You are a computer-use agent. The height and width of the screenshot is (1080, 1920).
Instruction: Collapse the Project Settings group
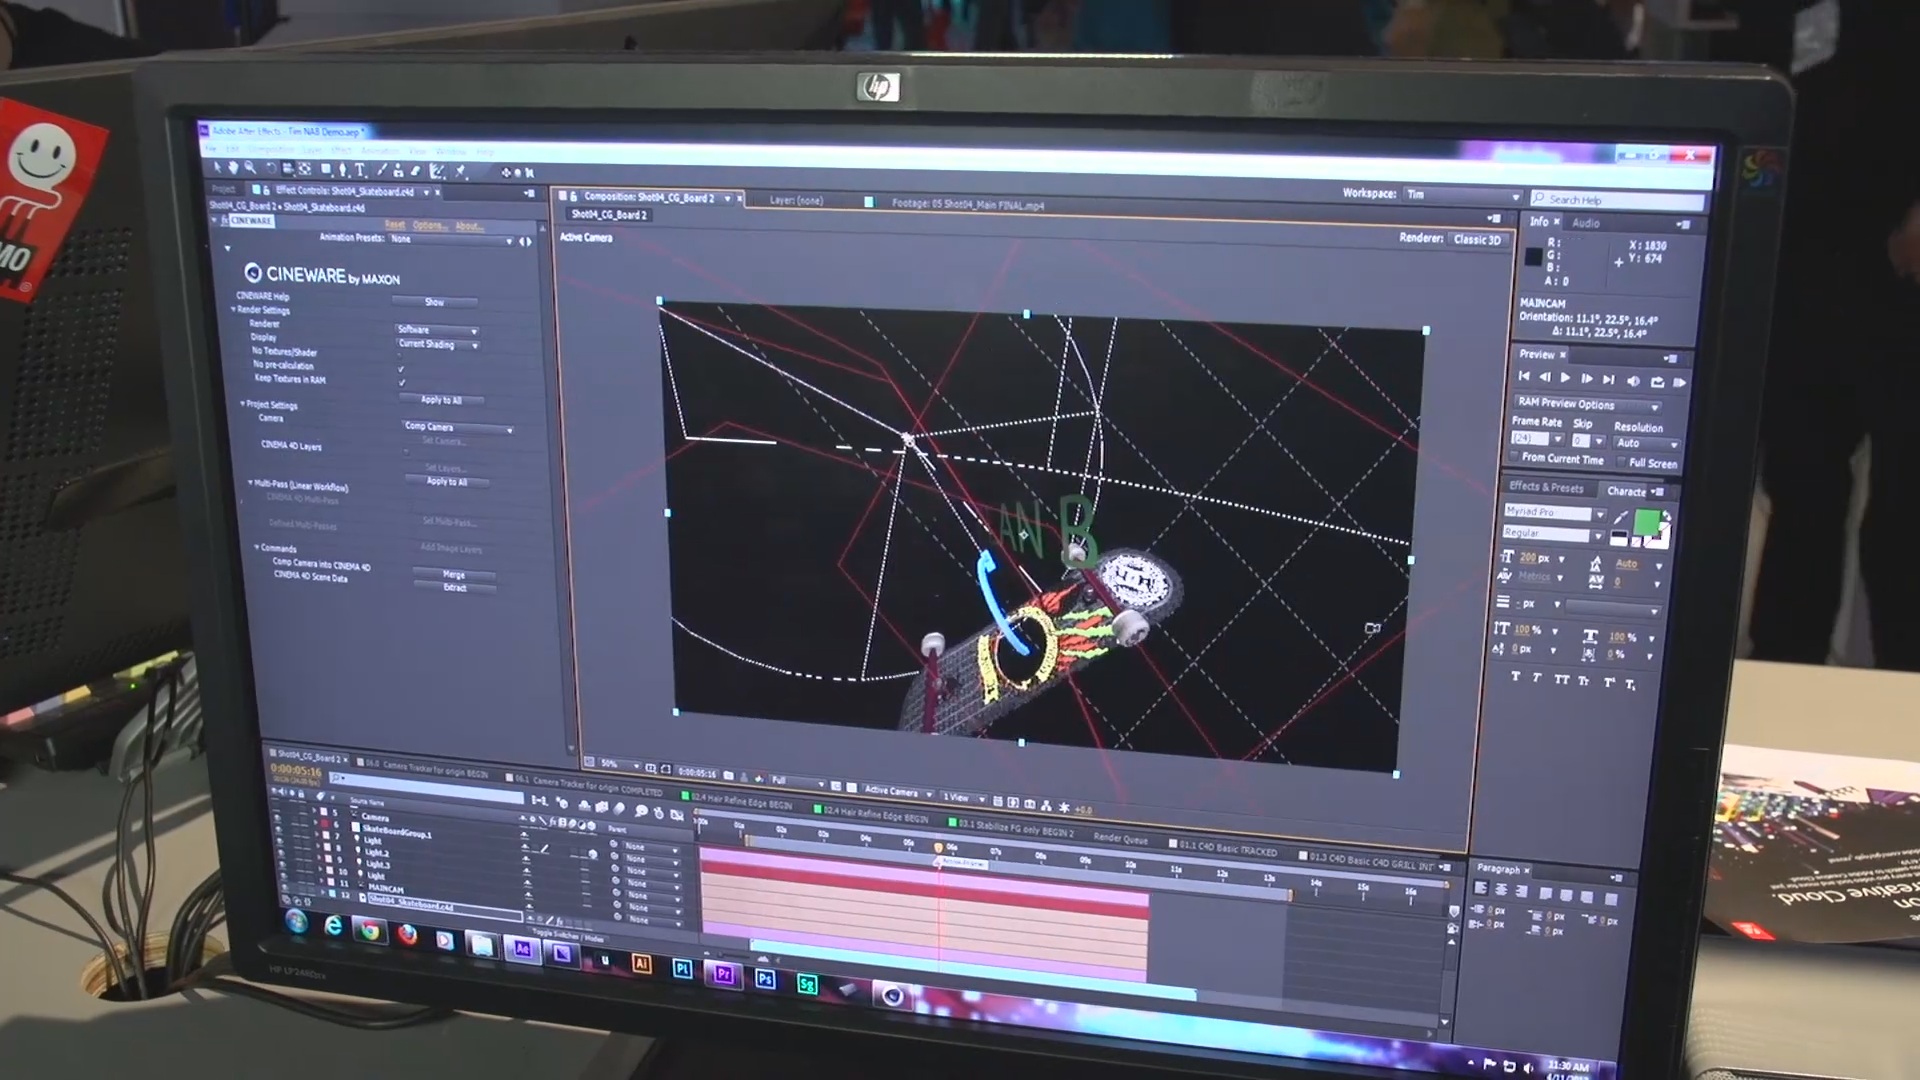[242, 404]
